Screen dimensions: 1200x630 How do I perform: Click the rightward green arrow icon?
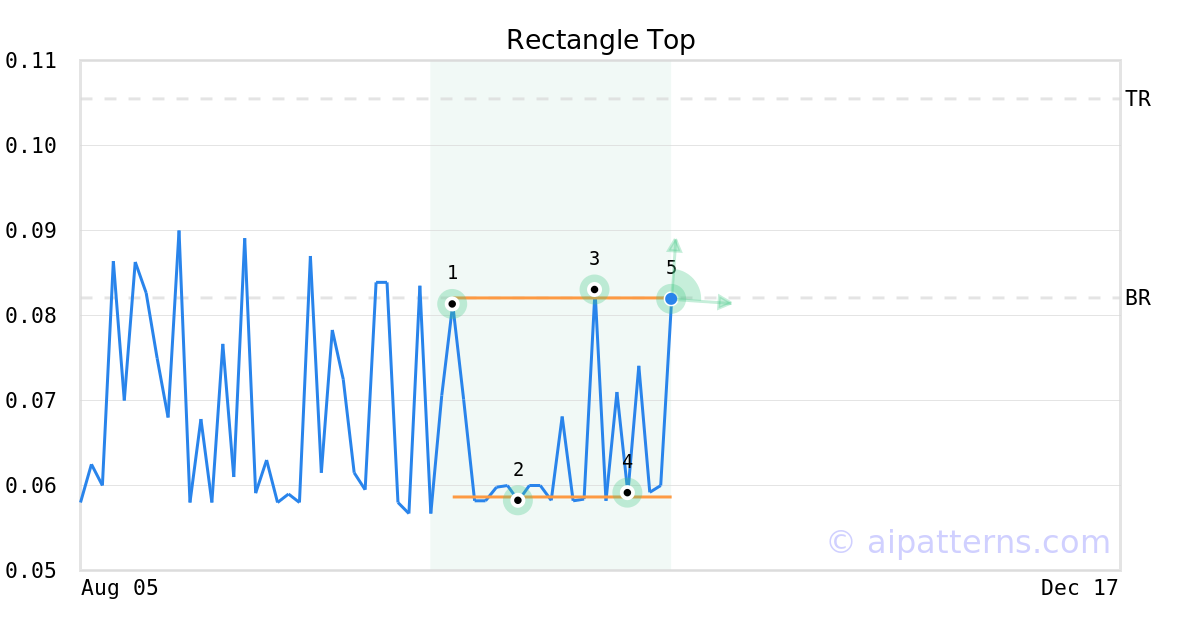point(725,302)
